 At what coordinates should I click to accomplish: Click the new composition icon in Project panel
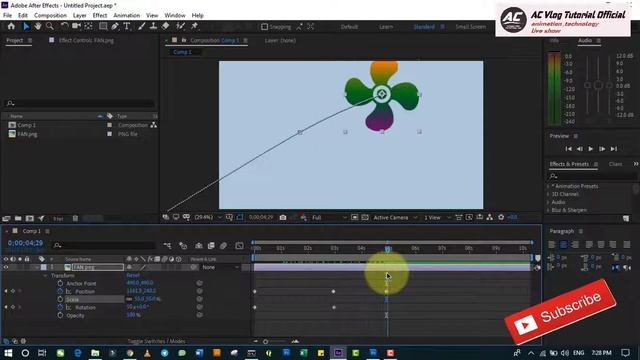(29, 219)
